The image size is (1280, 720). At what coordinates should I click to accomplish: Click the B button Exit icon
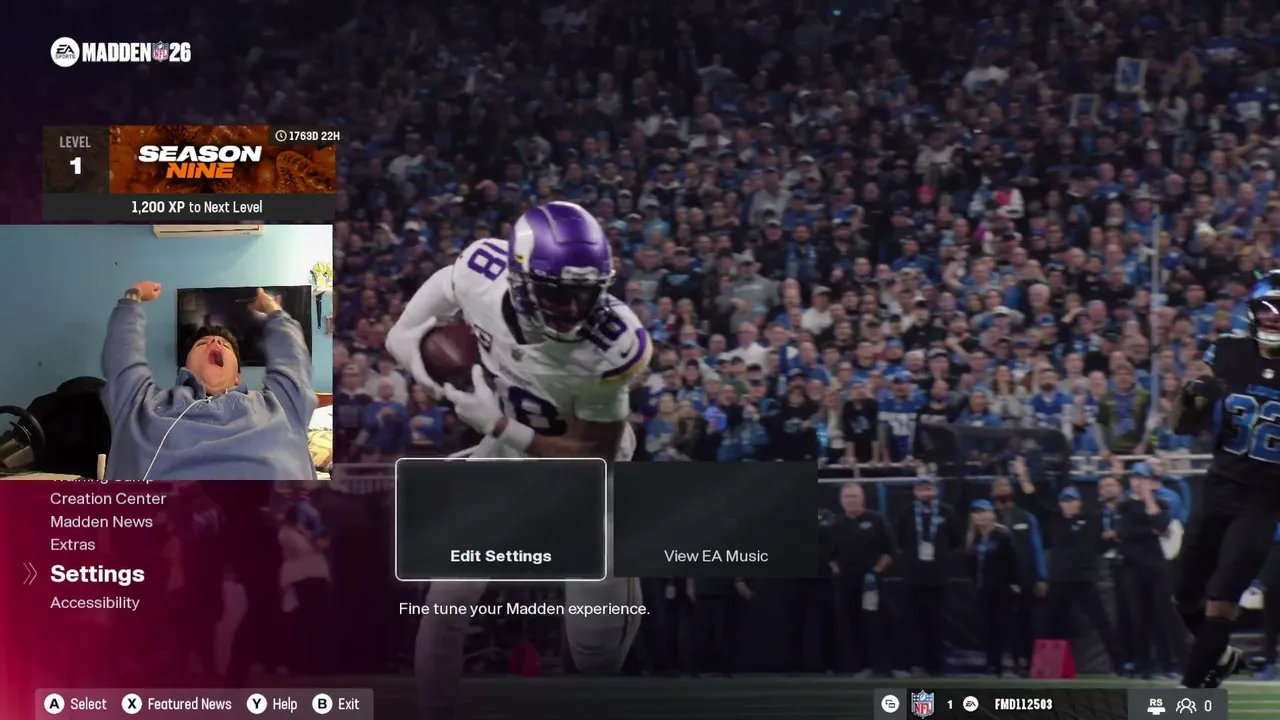click(322, 704)
